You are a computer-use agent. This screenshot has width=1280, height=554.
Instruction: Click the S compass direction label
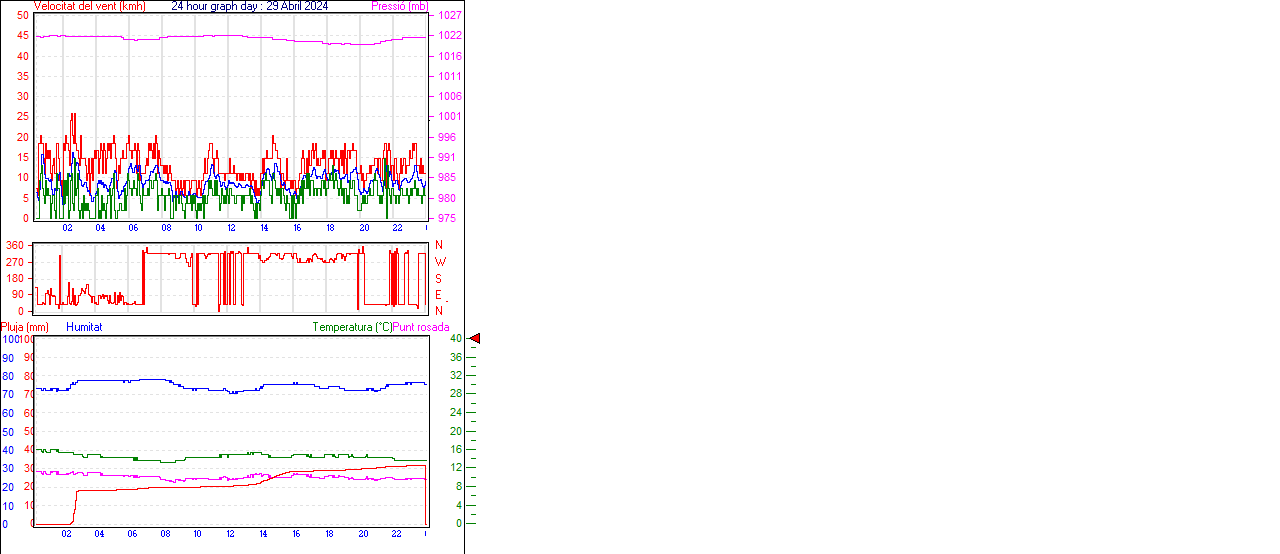438,279
